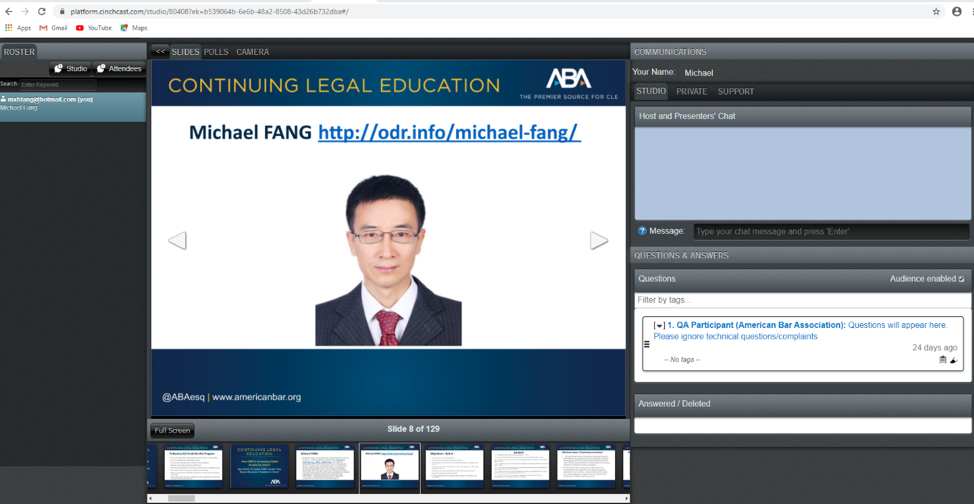Open Maps from the bookmarks bar
Image resolution: width=974 pixels, height=504 pixels.
[x=134, y=28]
